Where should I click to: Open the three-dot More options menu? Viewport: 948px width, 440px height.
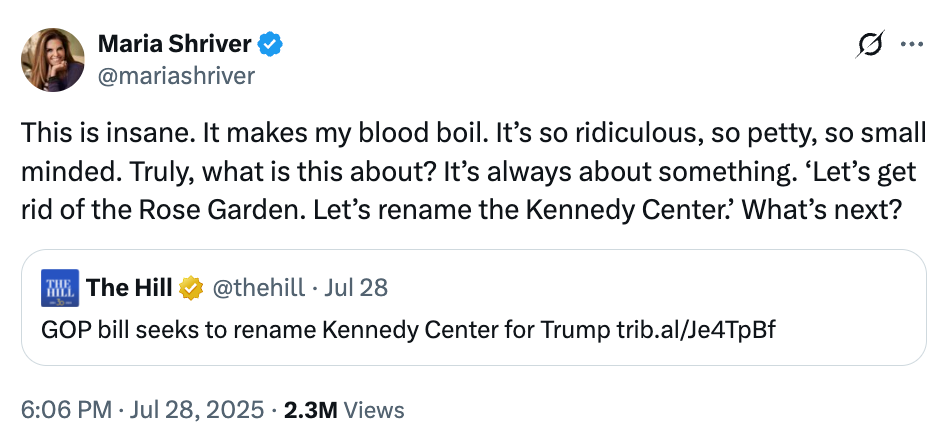click(x=911, y=45)
